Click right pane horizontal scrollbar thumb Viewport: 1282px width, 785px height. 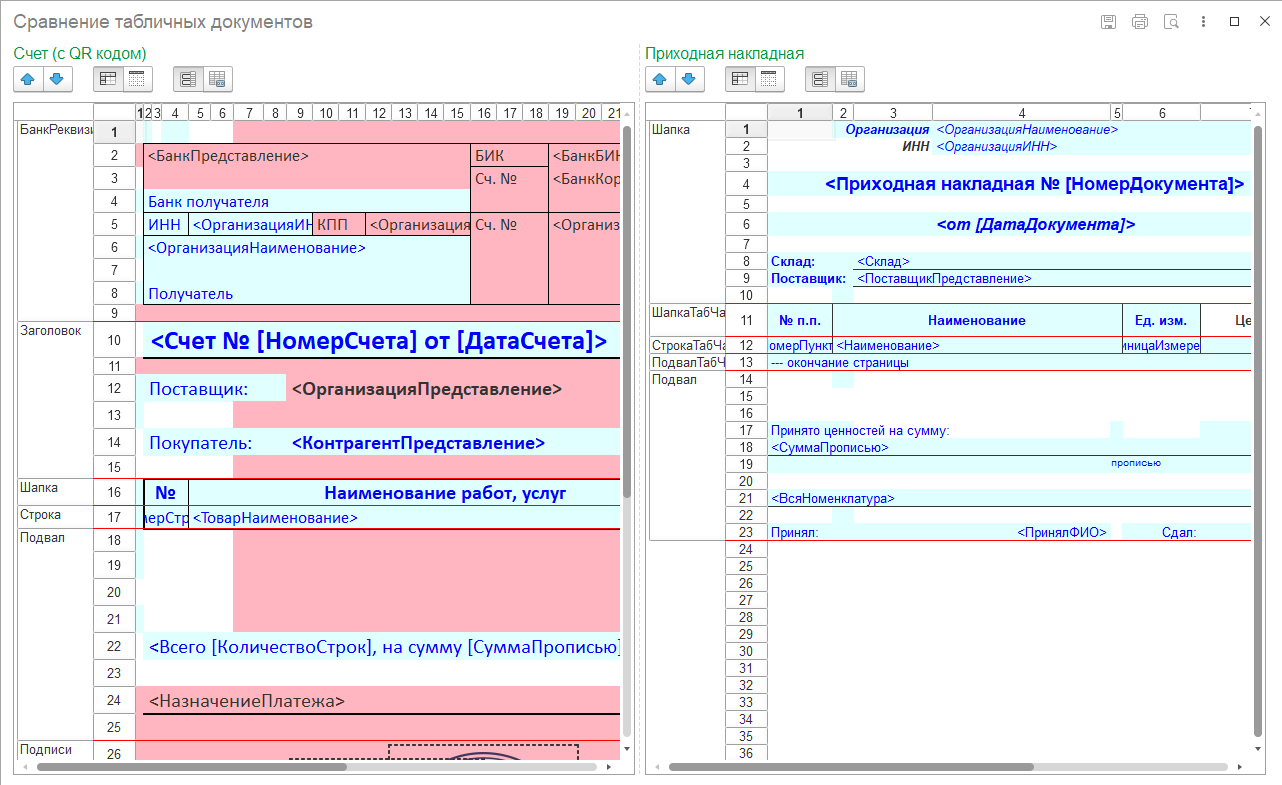851,767
